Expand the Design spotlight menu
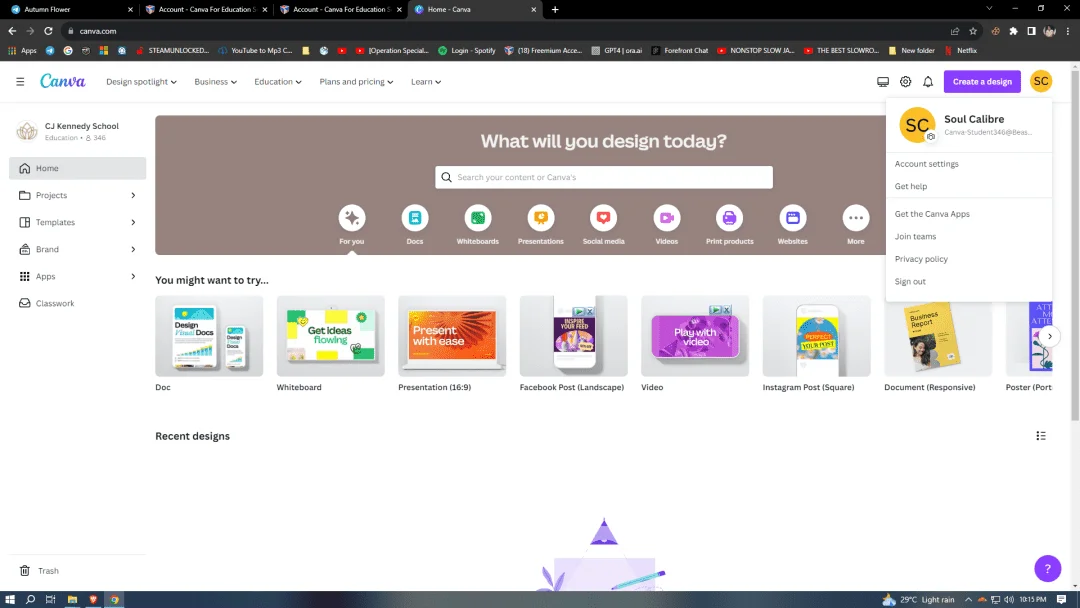The height and width of the screenshot is (608, 1080). click(x=141, y=81)
